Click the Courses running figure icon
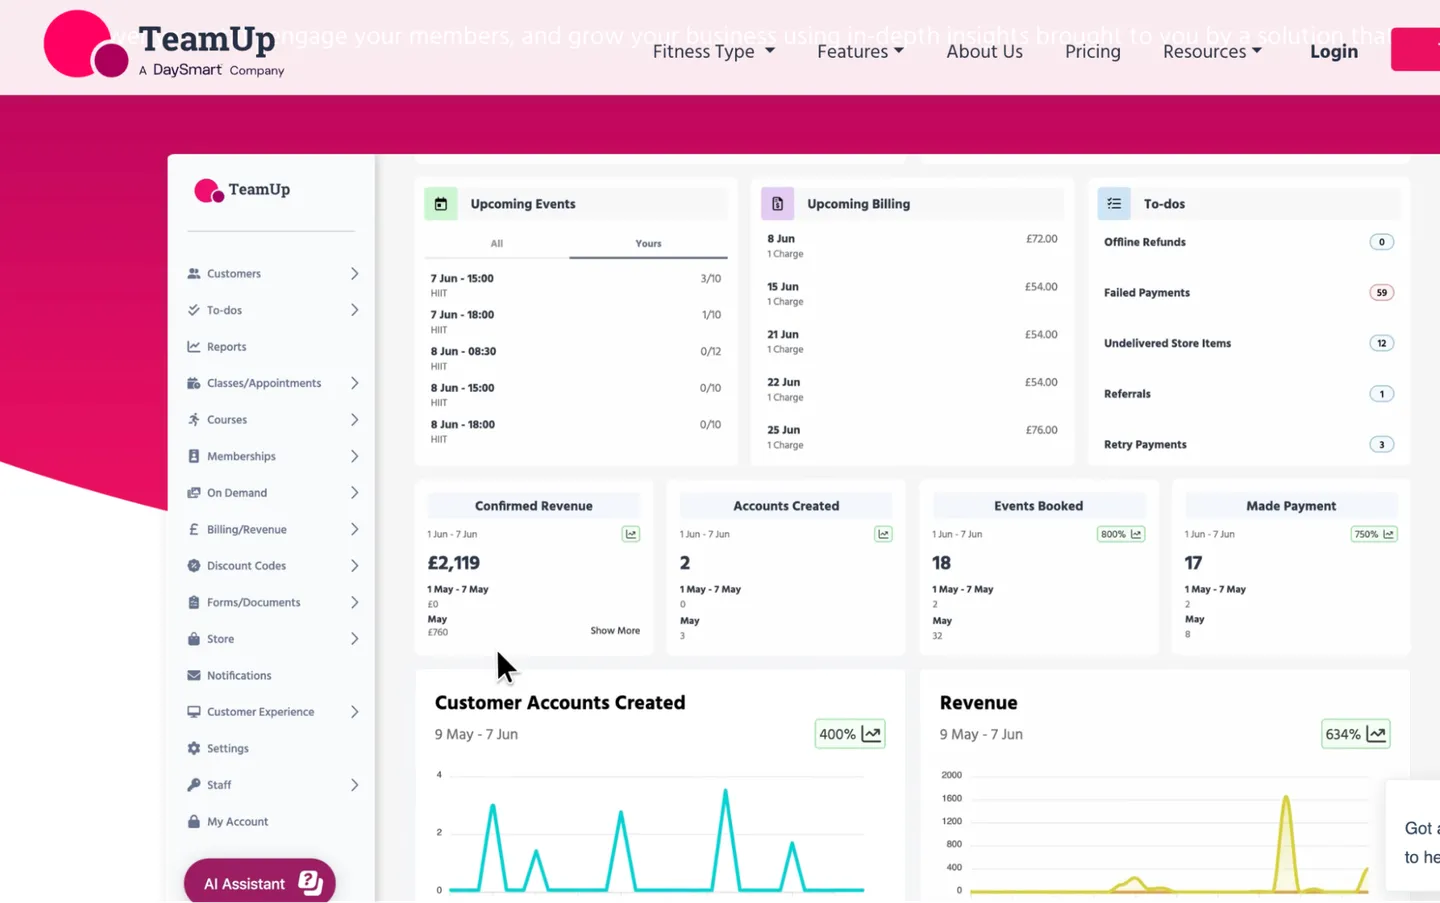Screen dimensions: 1440x903 pos(194,420)
